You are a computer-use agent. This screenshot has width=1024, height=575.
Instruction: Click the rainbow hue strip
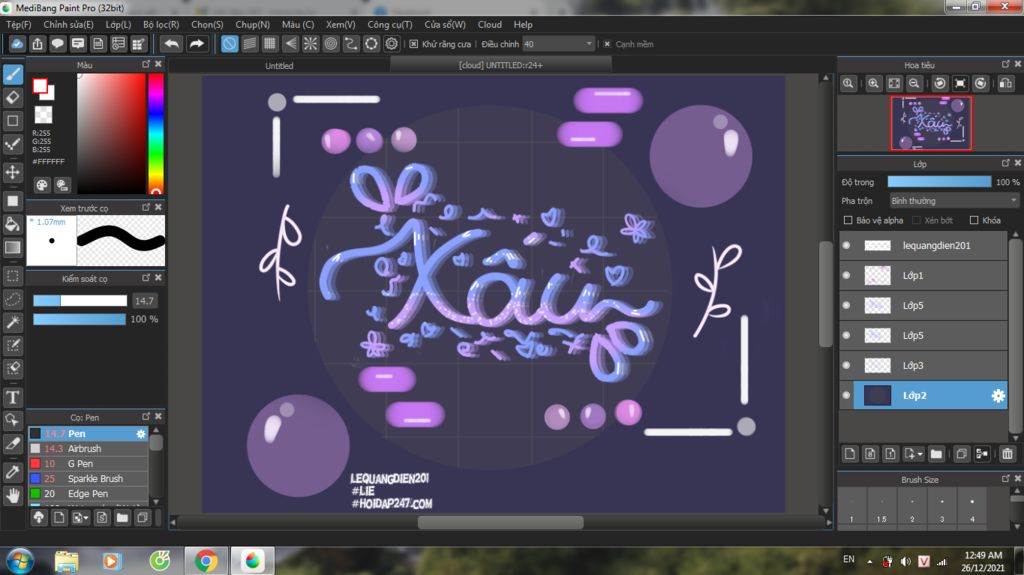155,133
